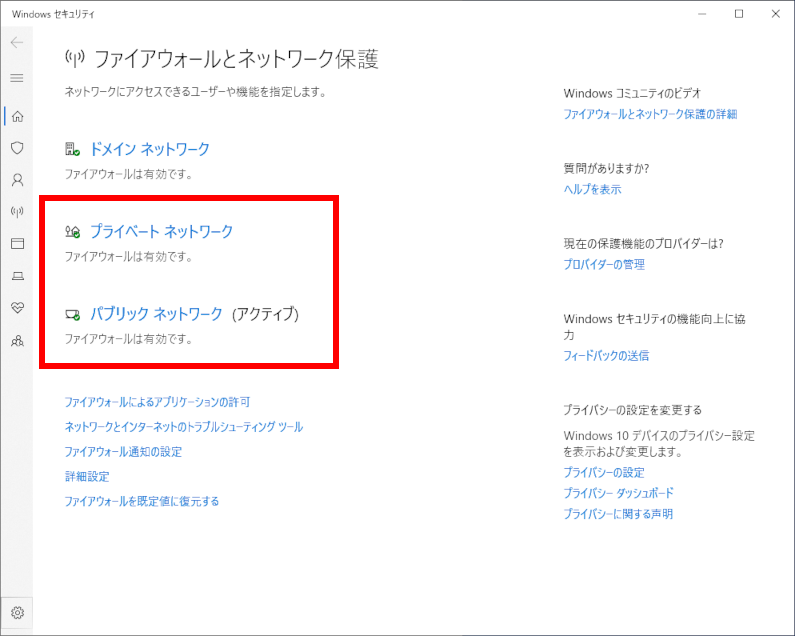Click ヘルプを表示 link
The width and height of the screenshot is (795, 636).
pyautogui.click(x=592, y=190)
